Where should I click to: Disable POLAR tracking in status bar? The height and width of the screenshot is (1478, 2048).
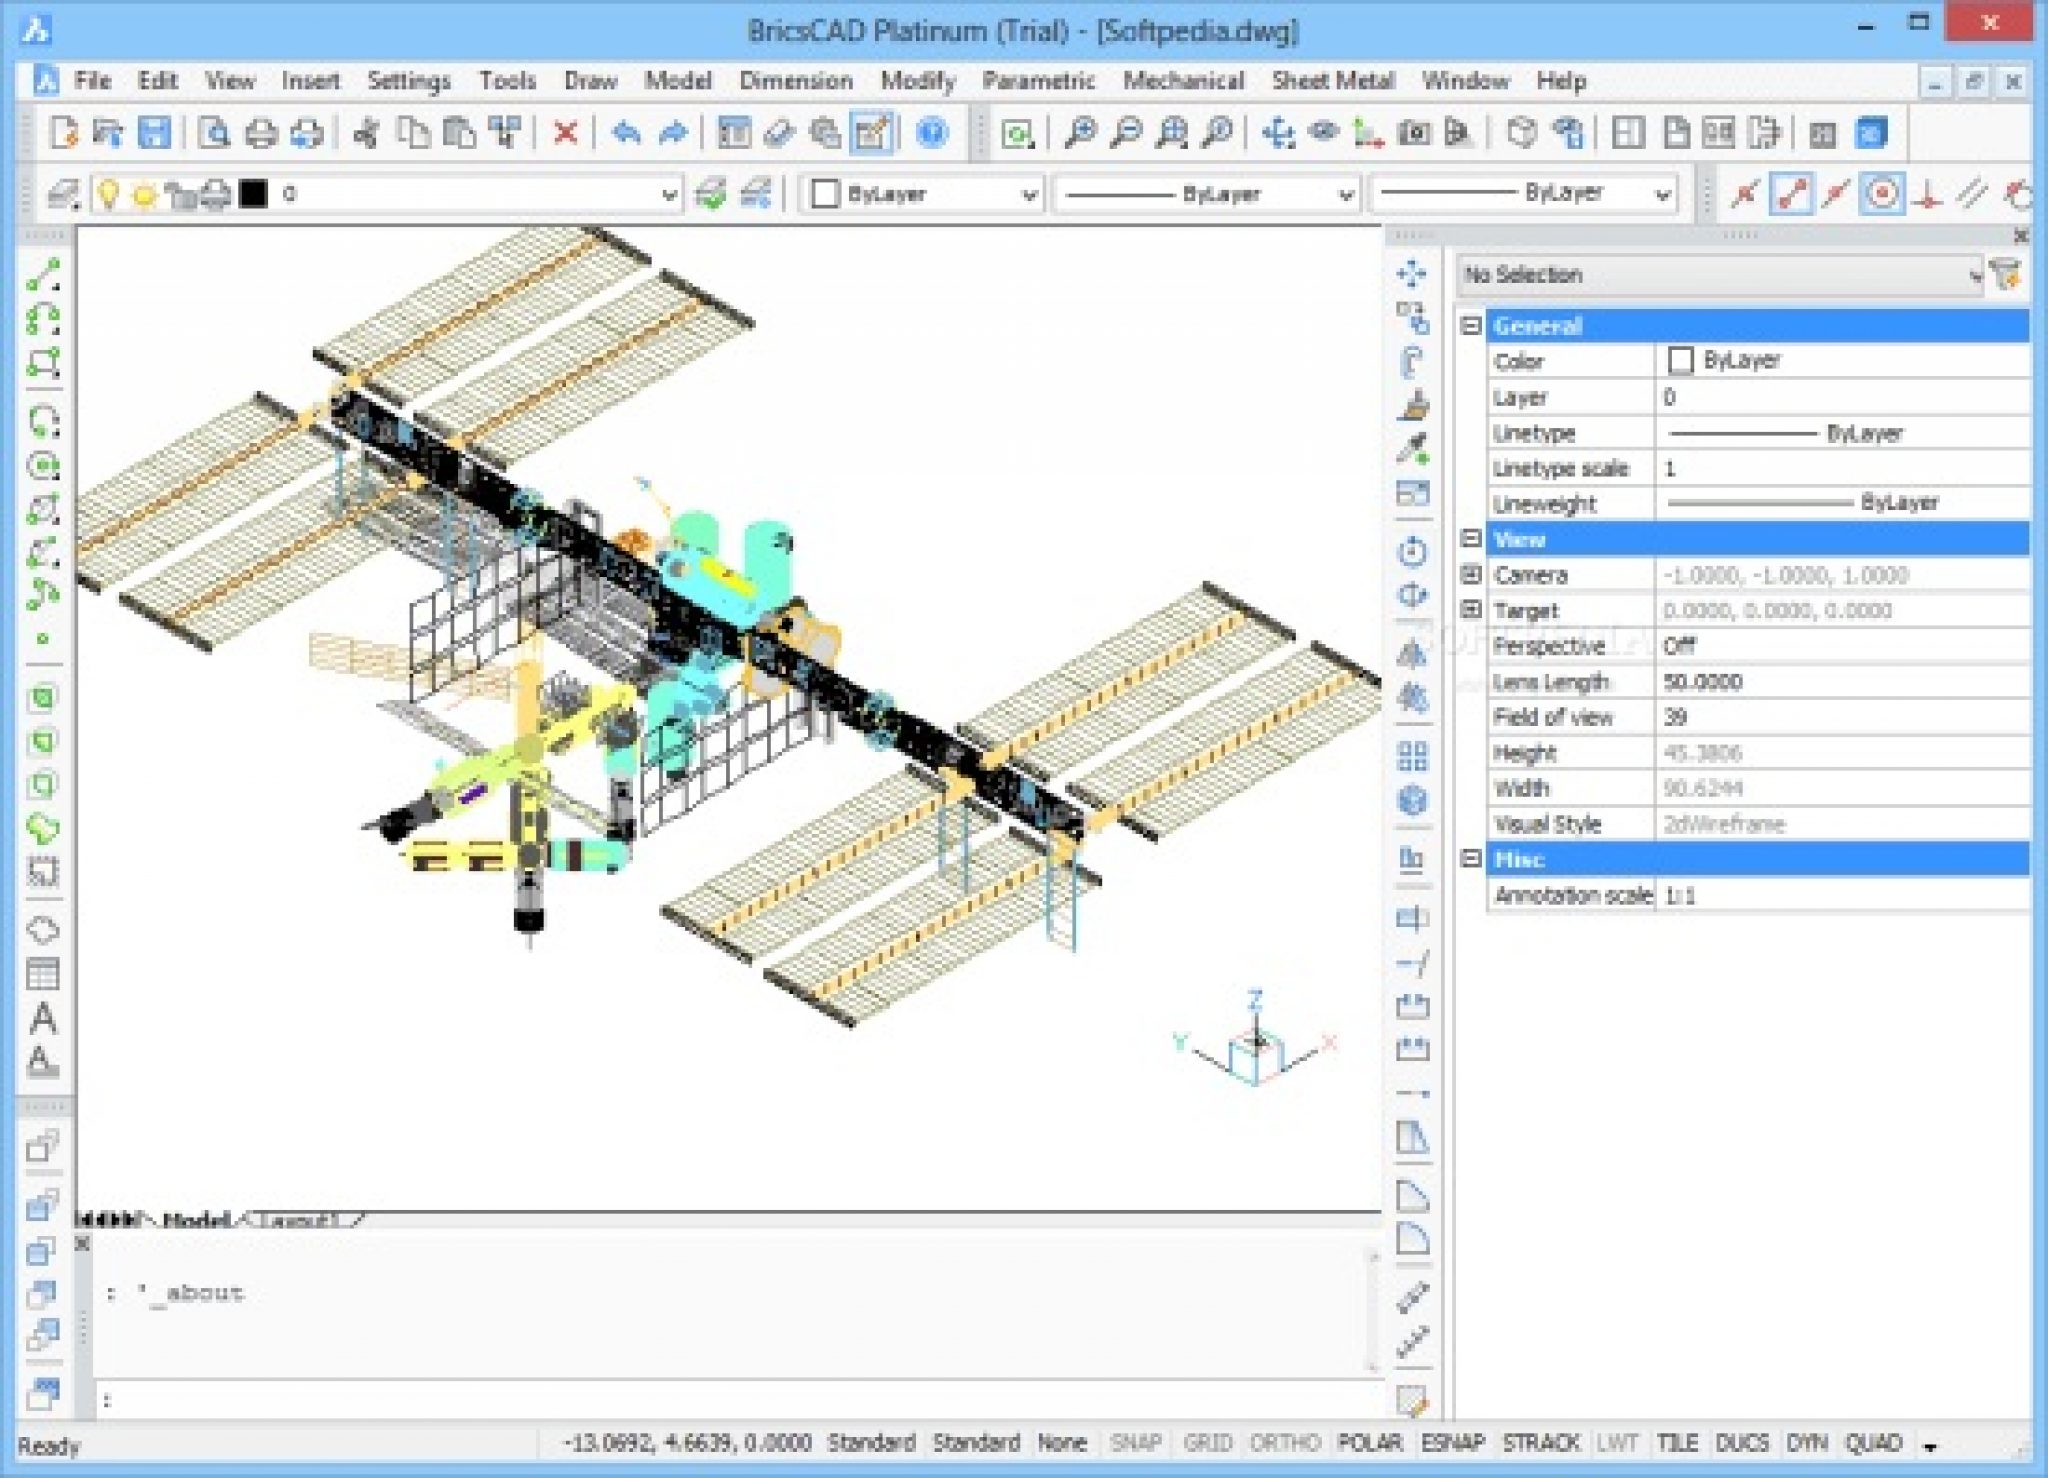tap(1370, 1443)
